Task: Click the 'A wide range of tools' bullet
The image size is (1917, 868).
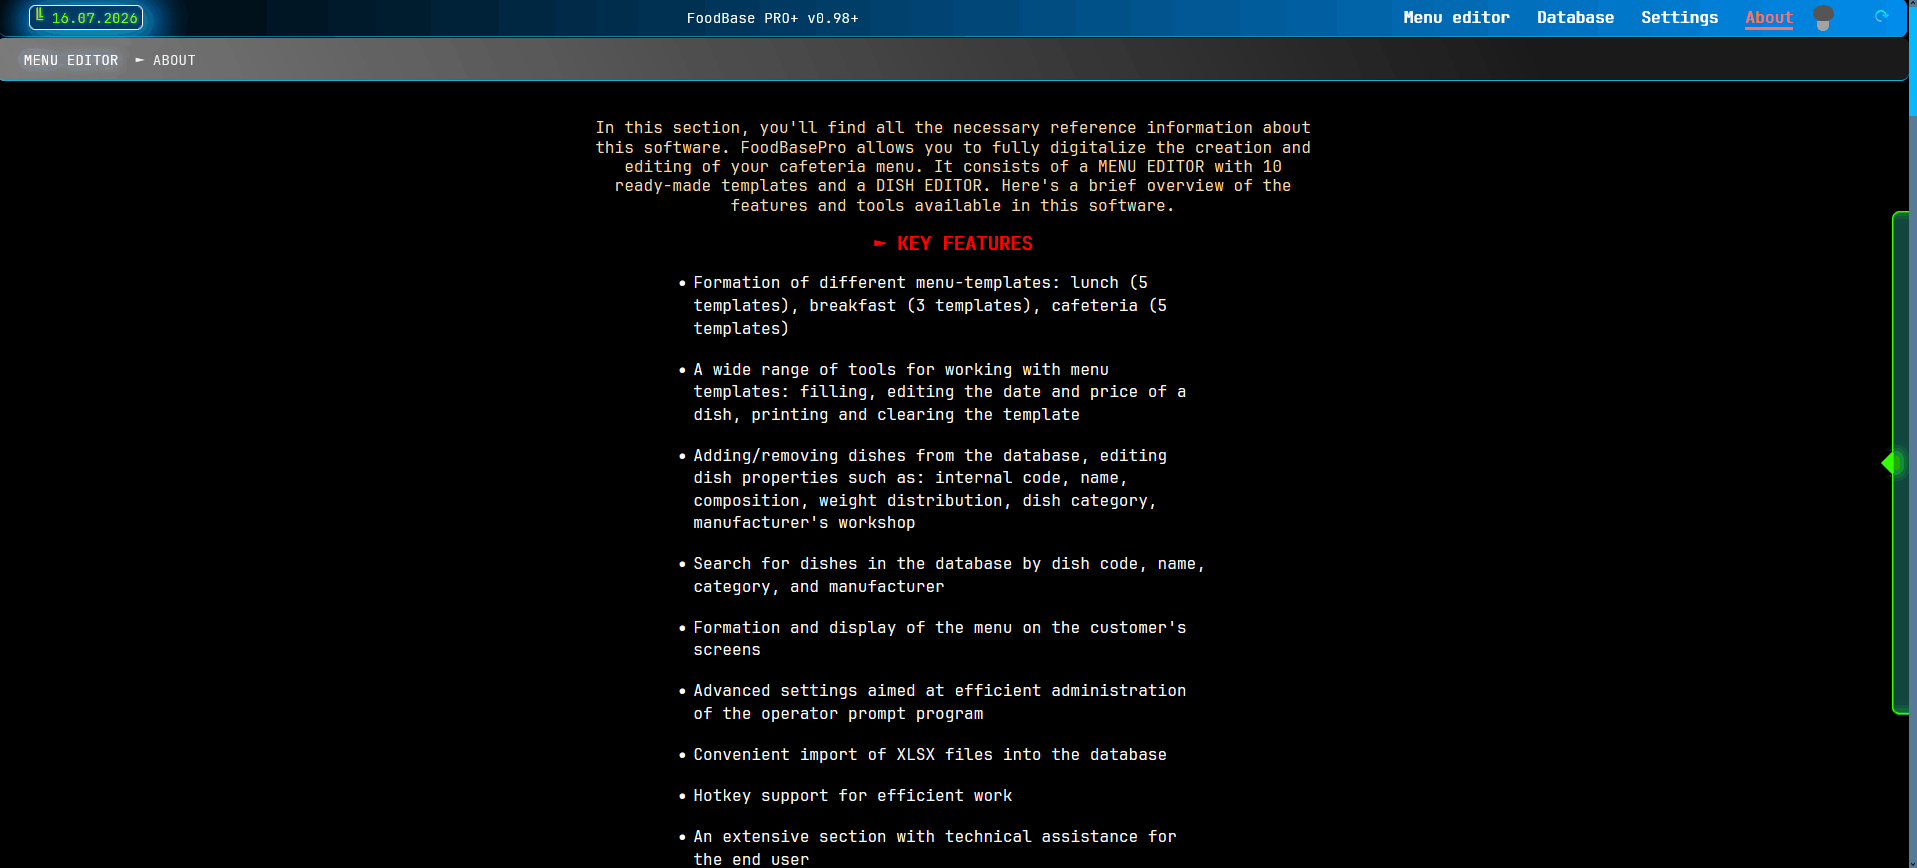Action: pyautogui.click(x=939, y=392)
